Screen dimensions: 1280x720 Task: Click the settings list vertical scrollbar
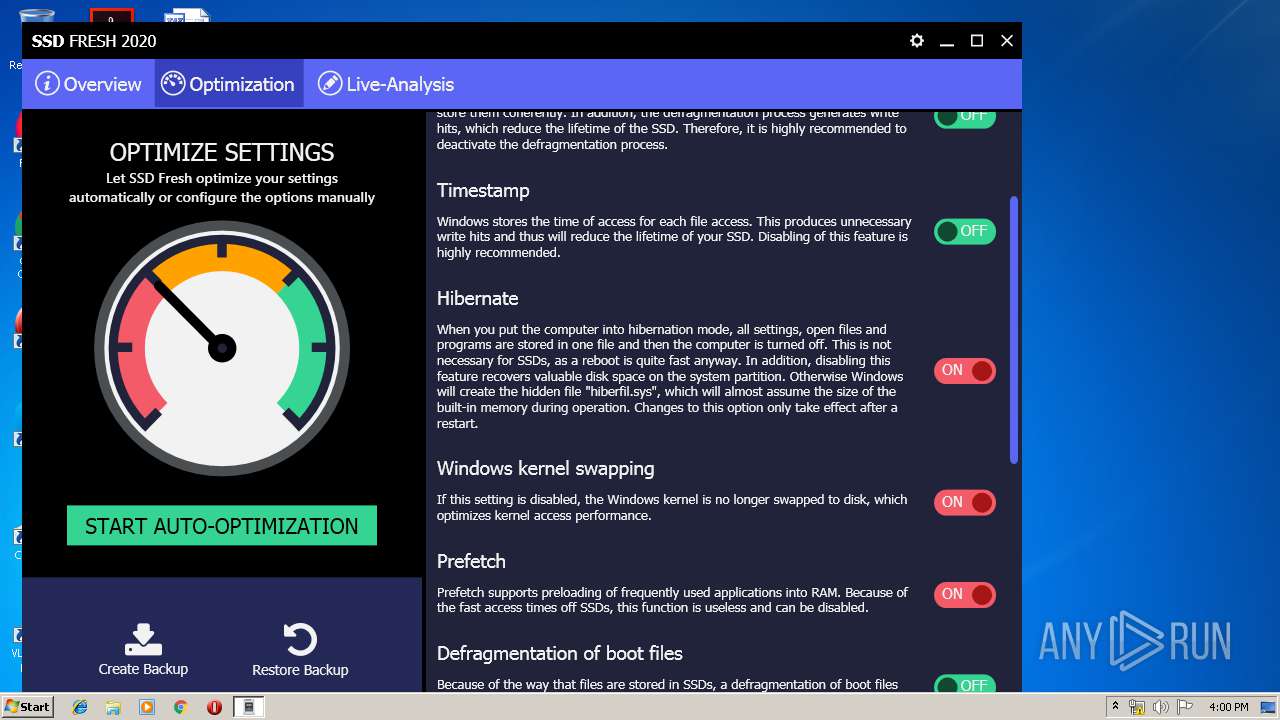click(x=1014, y=330)
